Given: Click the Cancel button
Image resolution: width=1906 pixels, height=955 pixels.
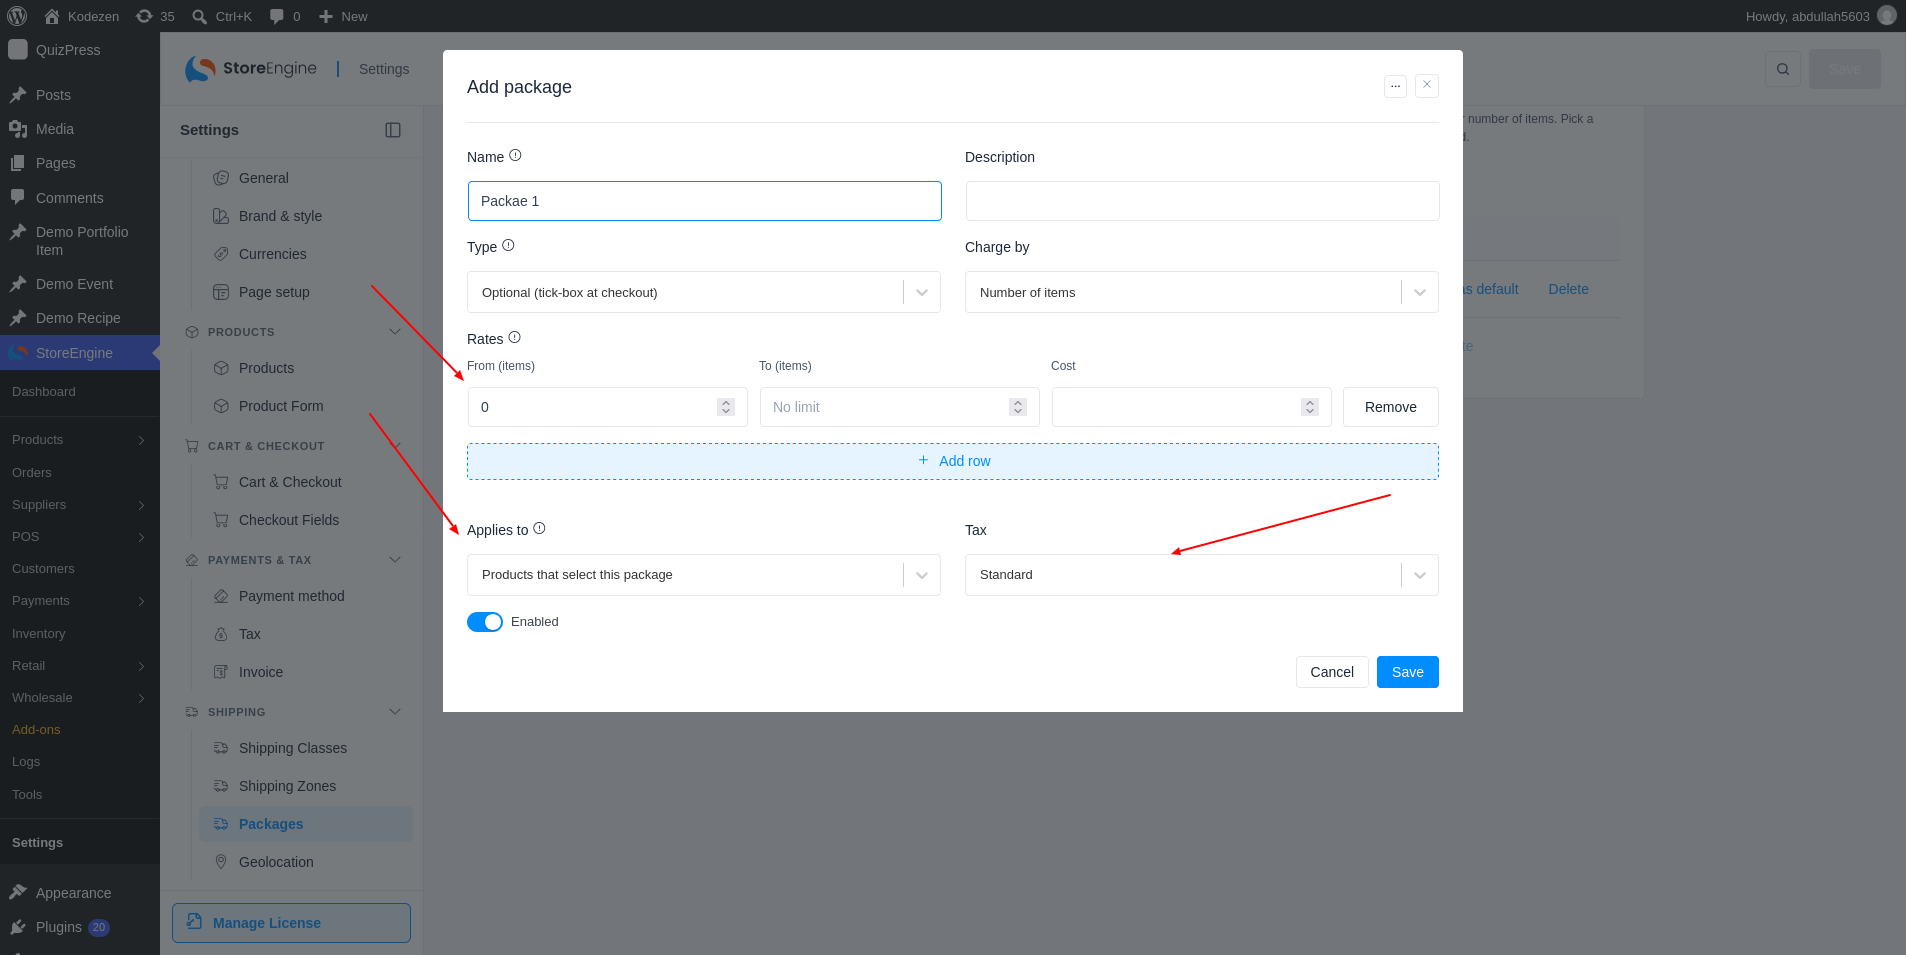Looking at the screenshot, I should point(1332,672).
